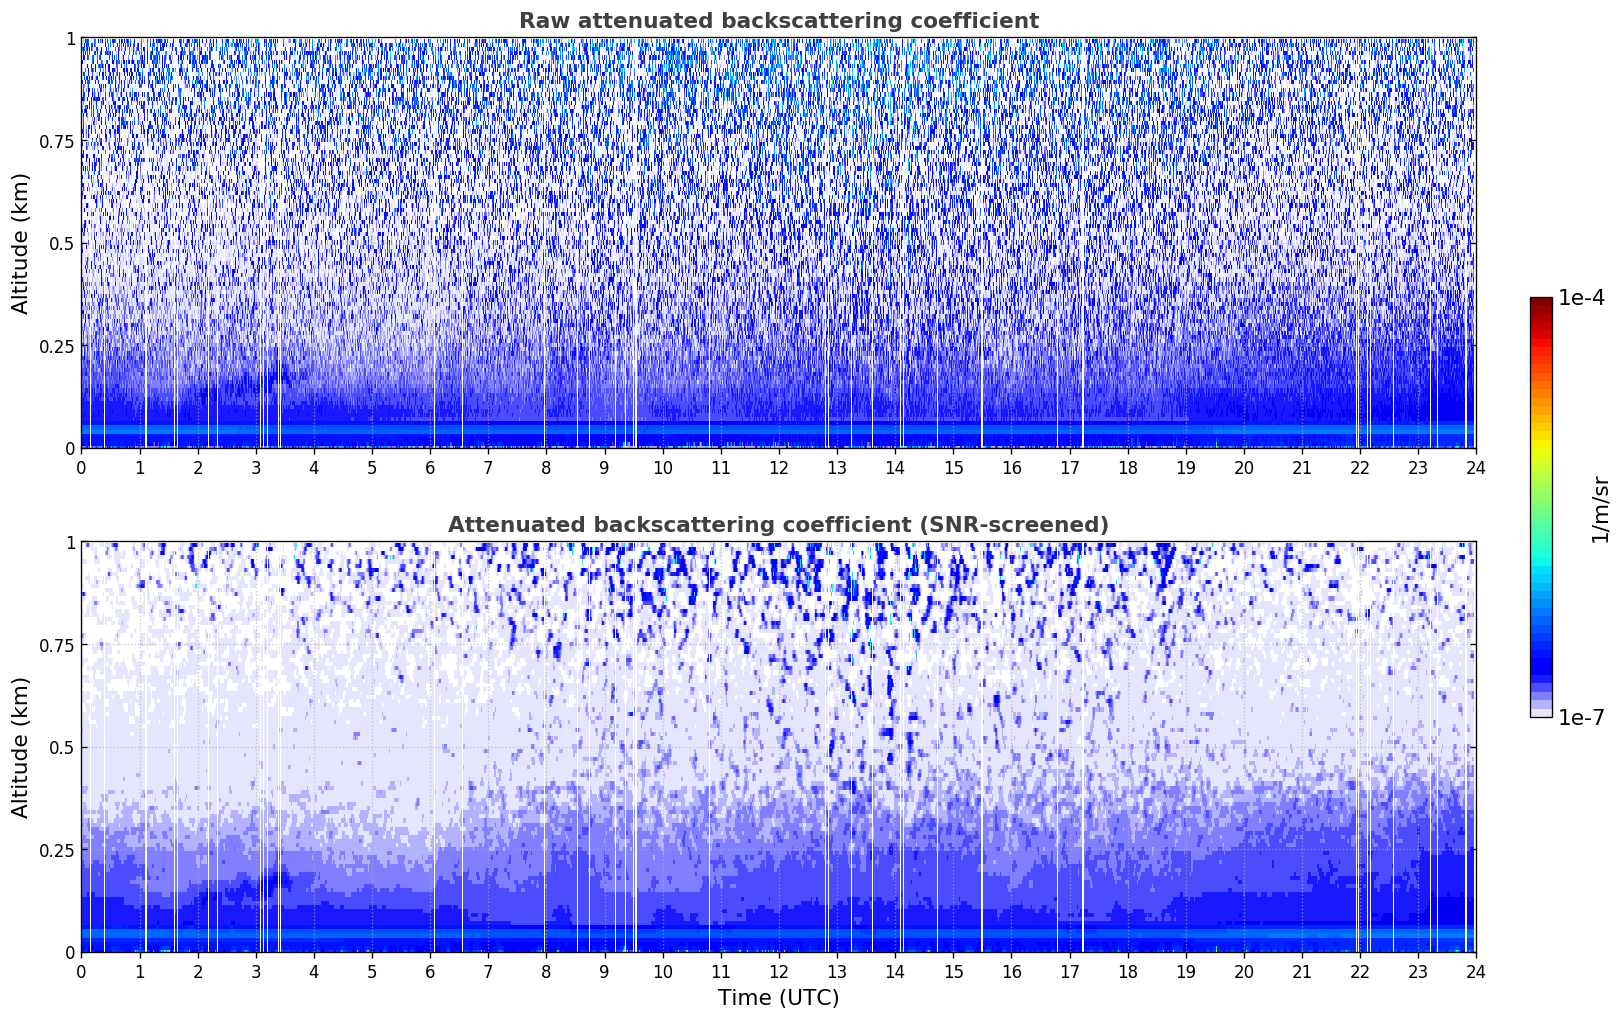Viewport: 1621px width, 1020px height.
Task: Click the '1e-7' colorbar minimum label
Action: [1581, 718]
